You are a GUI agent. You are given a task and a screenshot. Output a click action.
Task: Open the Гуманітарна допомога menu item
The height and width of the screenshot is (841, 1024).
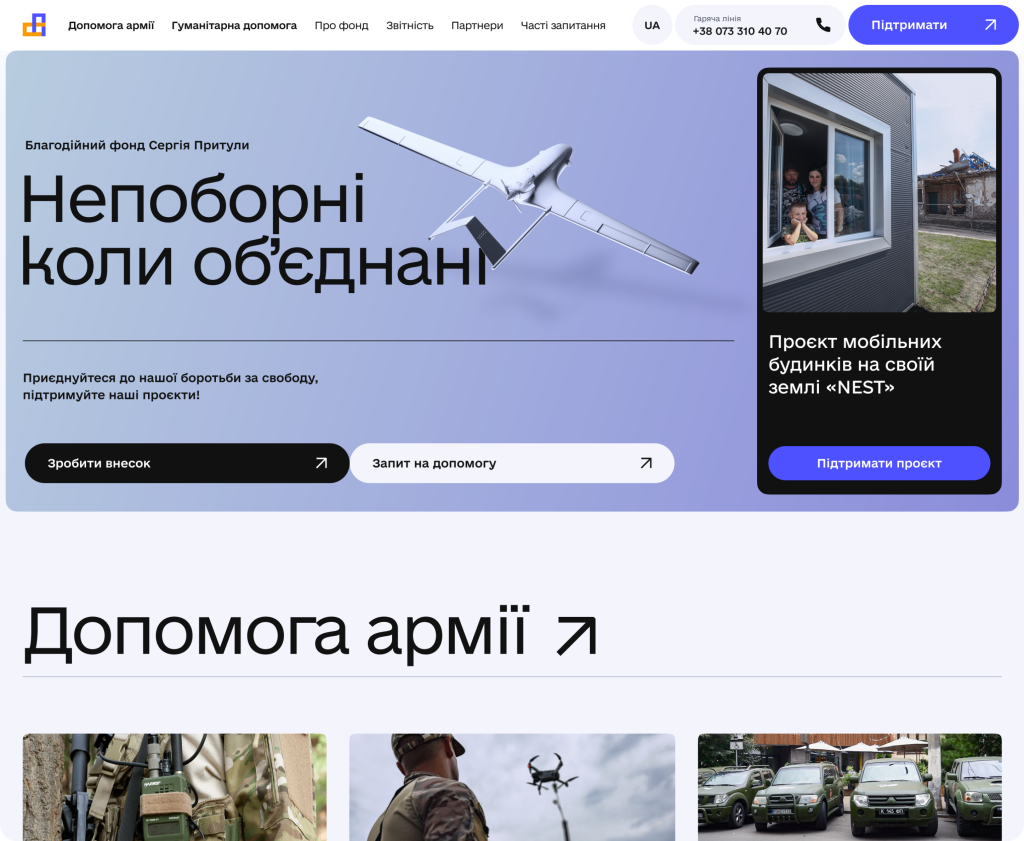click(234, 25)
